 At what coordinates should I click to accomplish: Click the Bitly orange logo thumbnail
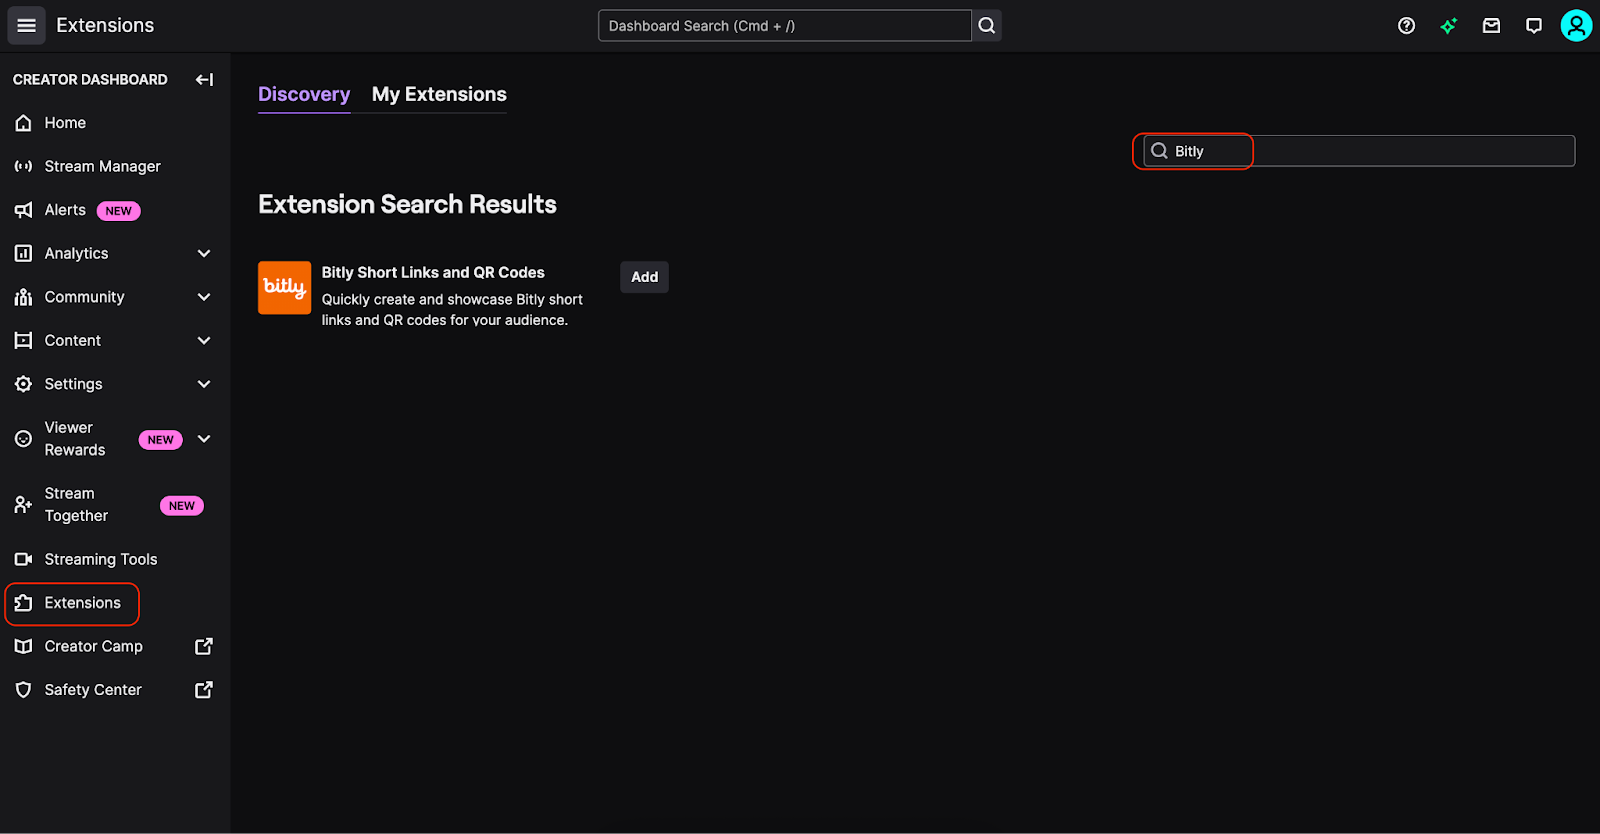(285, 288)
